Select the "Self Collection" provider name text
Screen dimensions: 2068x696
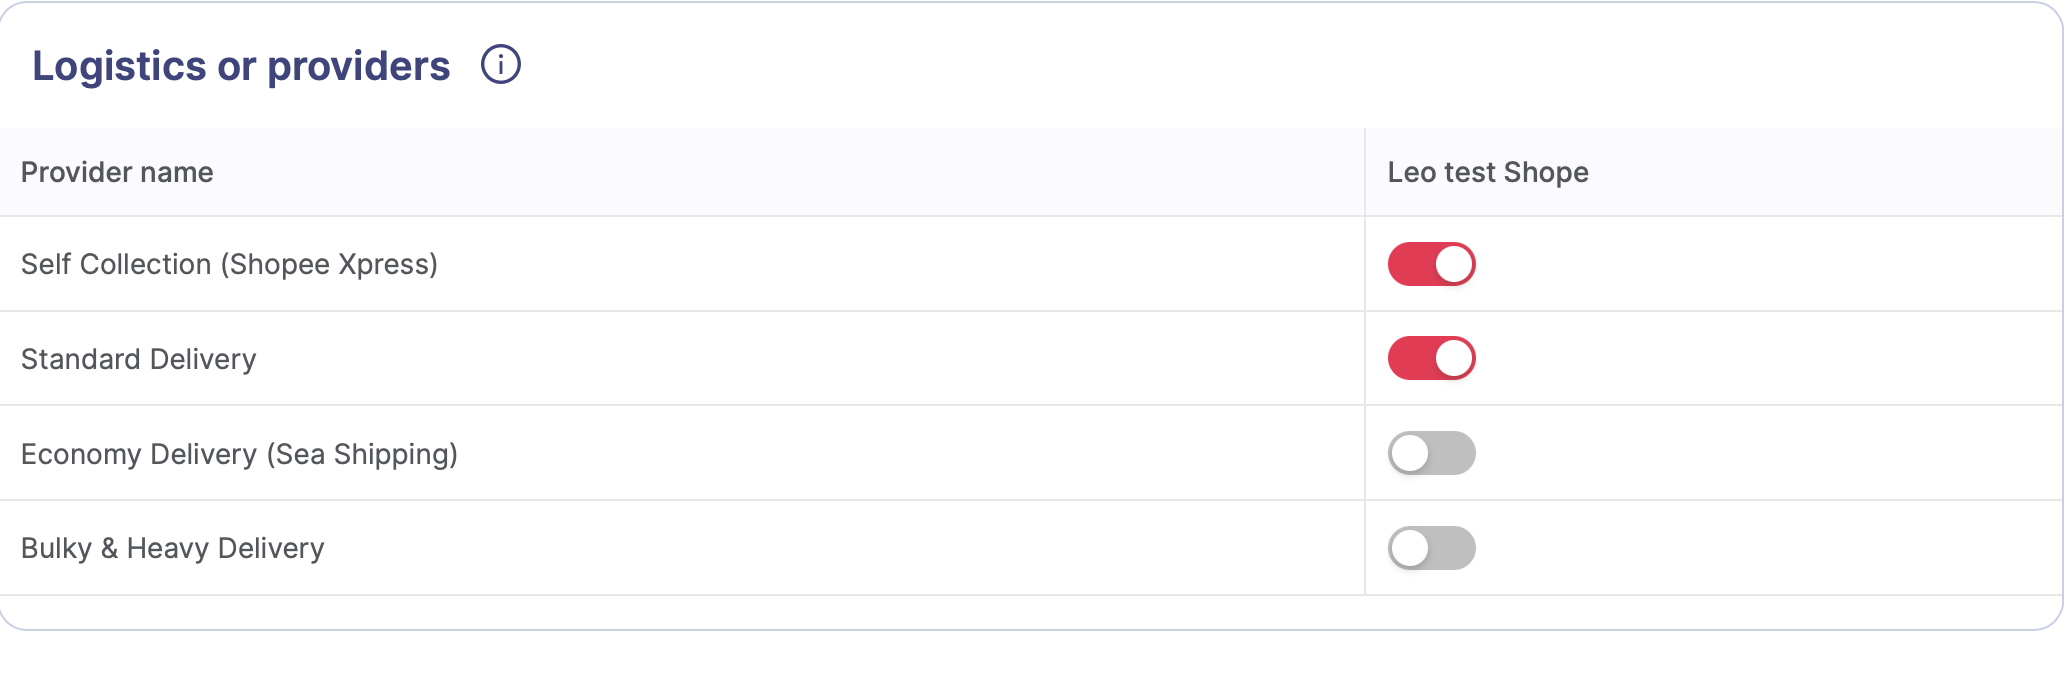point(116,264)
